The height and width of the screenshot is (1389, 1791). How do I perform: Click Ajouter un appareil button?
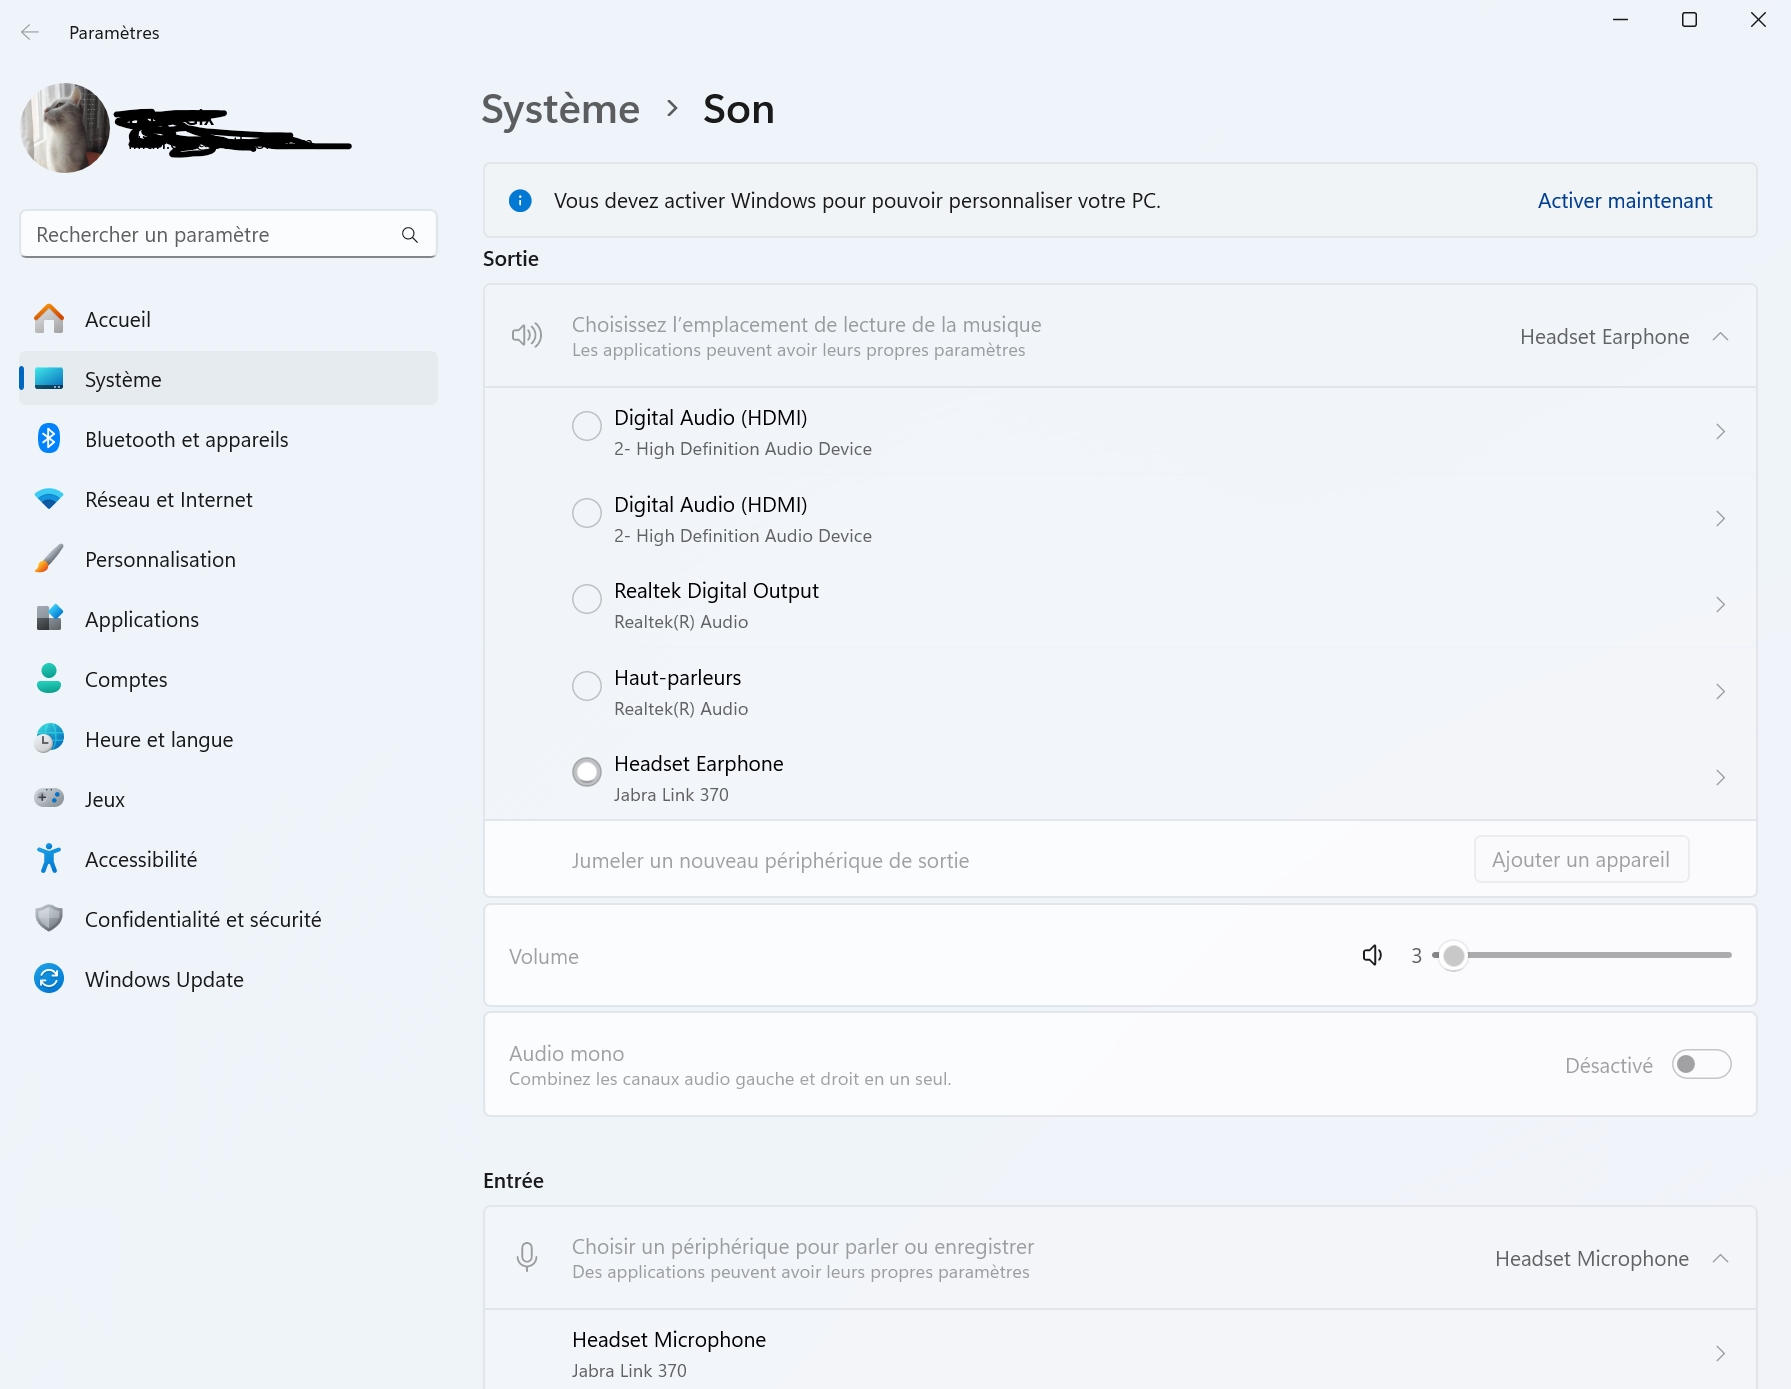click(1580, 860)
